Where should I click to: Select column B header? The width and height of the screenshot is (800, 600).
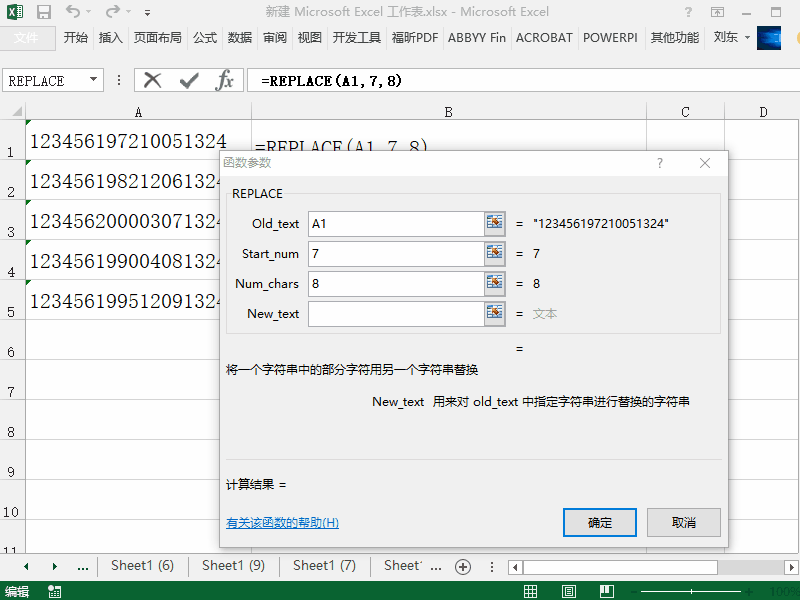click(x=448, y=112)
